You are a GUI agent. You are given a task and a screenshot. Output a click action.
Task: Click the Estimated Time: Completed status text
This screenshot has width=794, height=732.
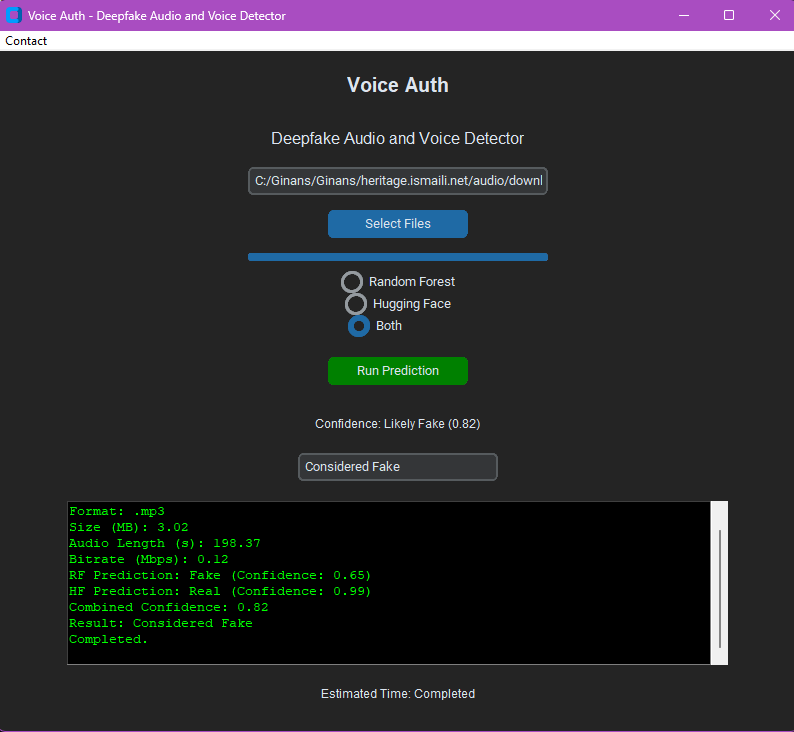[x=398, y=694]
